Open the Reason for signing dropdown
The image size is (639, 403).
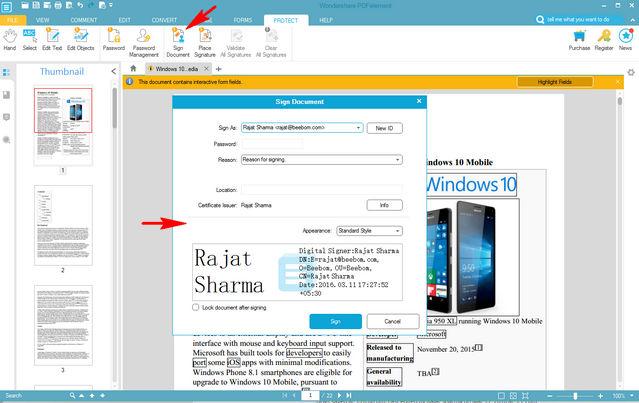(397, 160)
